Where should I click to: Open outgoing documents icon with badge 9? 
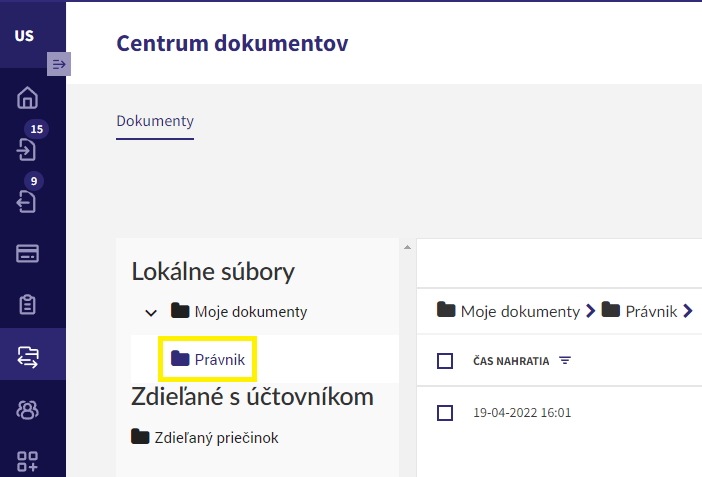pyautogui.click(x=27, y=202)
